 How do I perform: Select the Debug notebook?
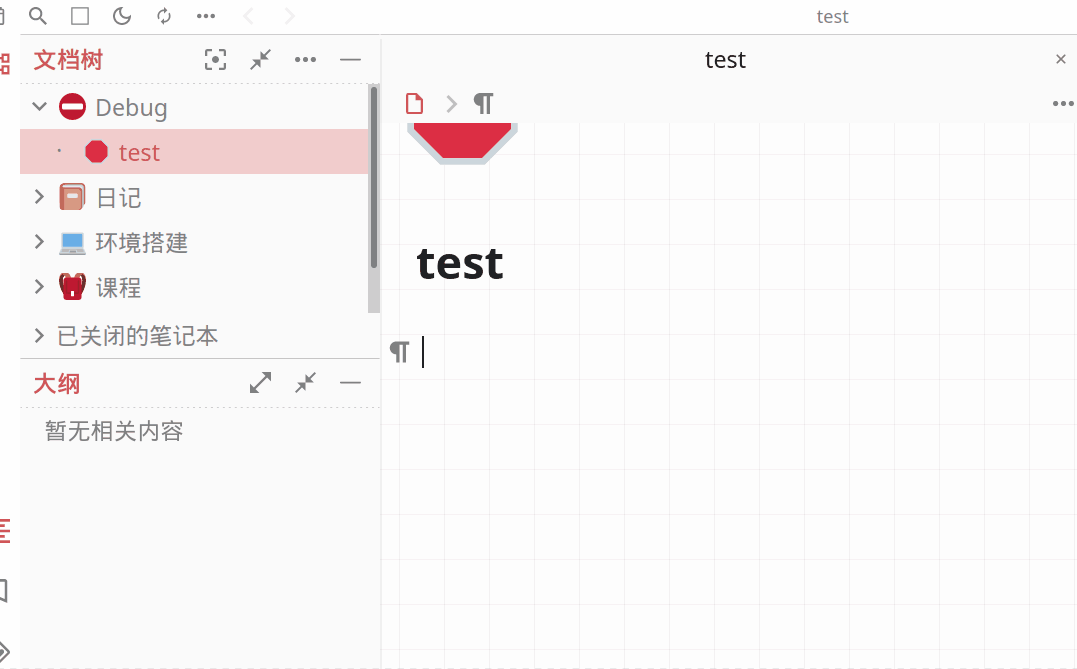(131, 108)
